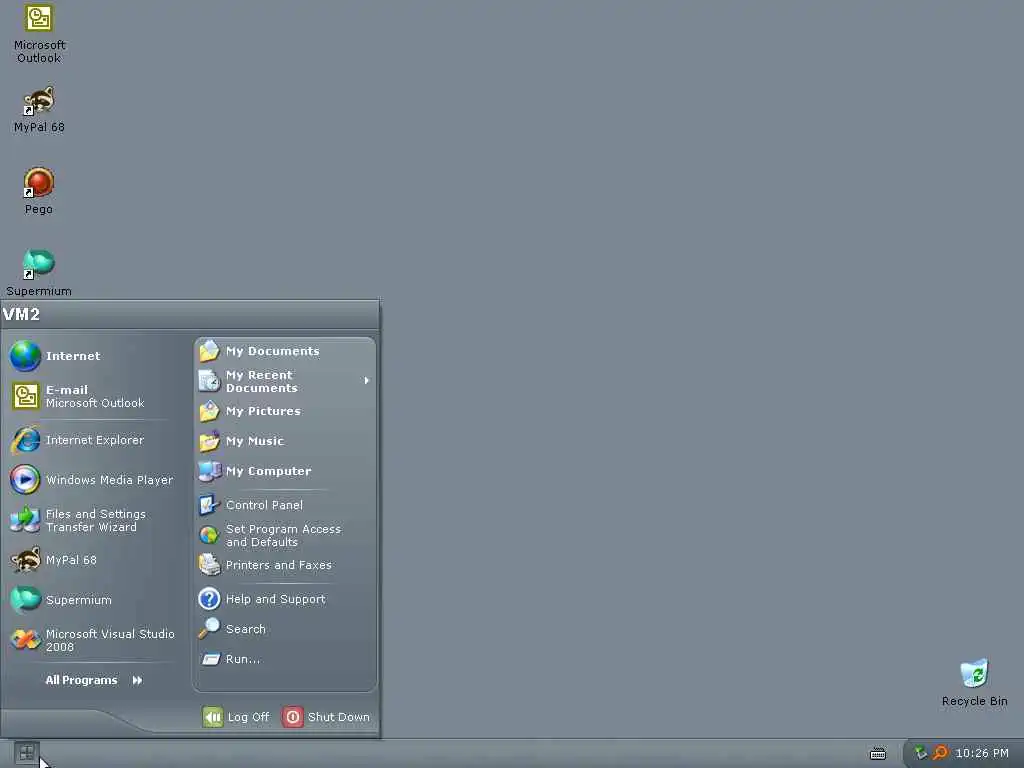Viewport: 1024px width, 768px height.
Task: Click the My Documents folder icon
Action: tap(209, 351)
